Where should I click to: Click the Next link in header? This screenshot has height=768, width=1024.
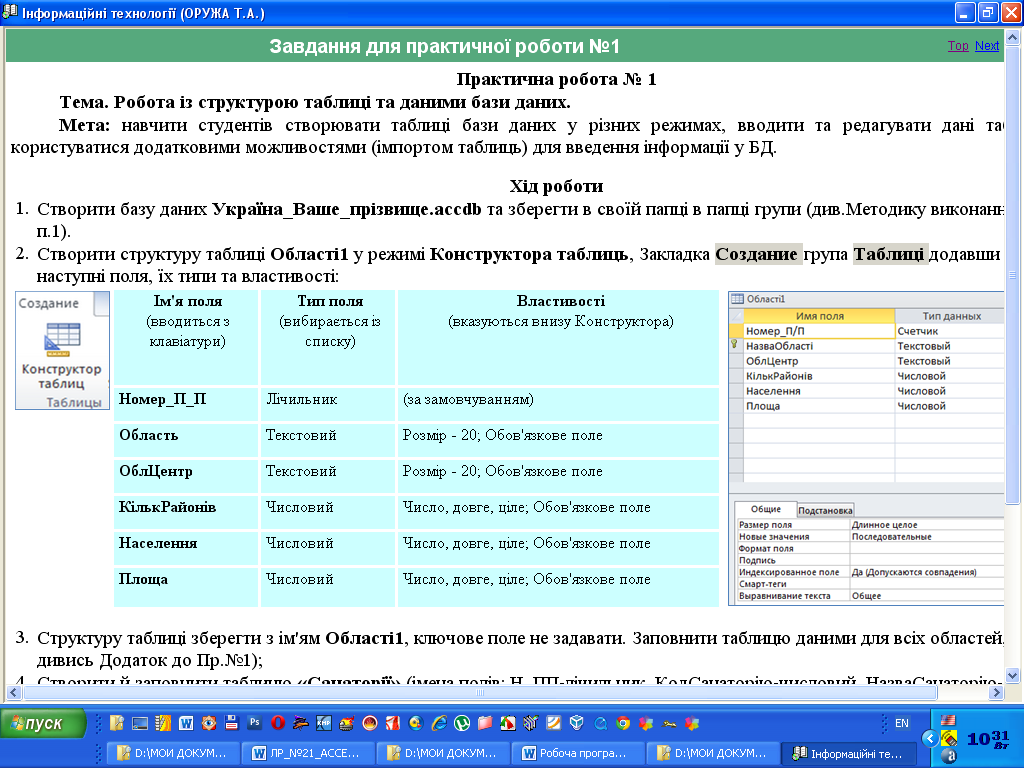click(987, 46)
